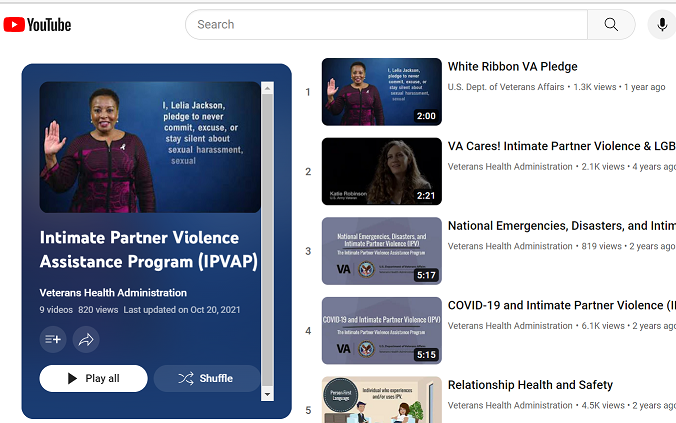
Task: Open Relationship Health and Safety title
Action: point(530,385)
